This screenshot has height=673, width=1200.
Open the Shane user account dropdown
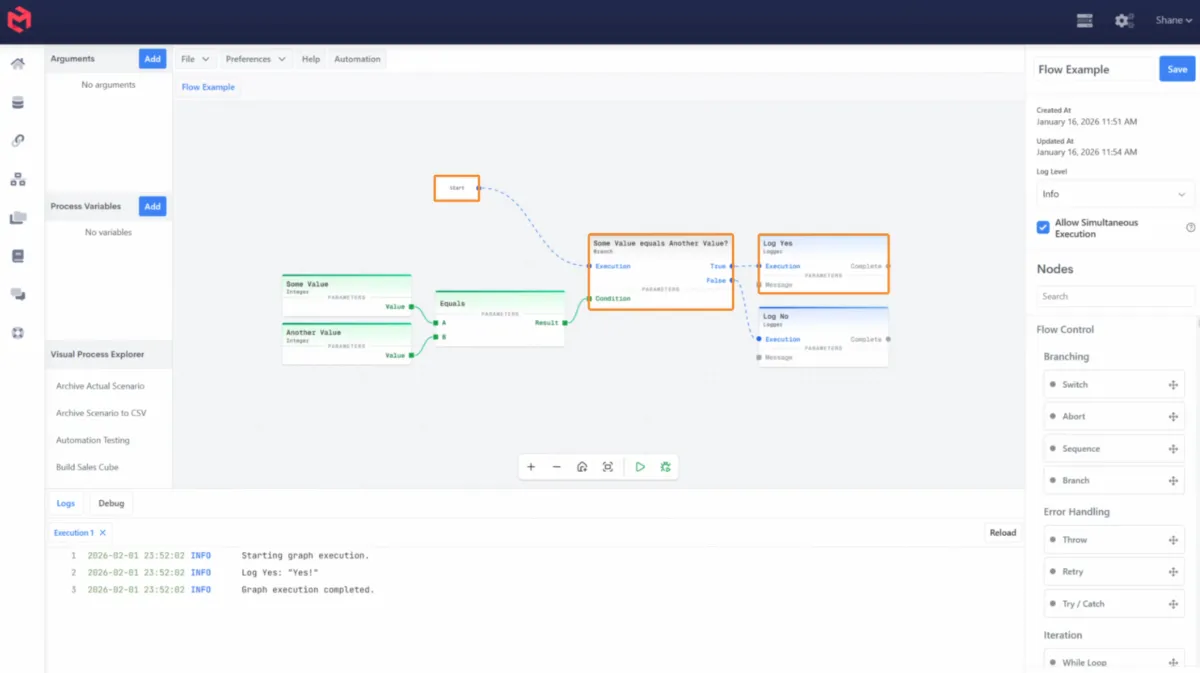click(x=1174, y=21)
